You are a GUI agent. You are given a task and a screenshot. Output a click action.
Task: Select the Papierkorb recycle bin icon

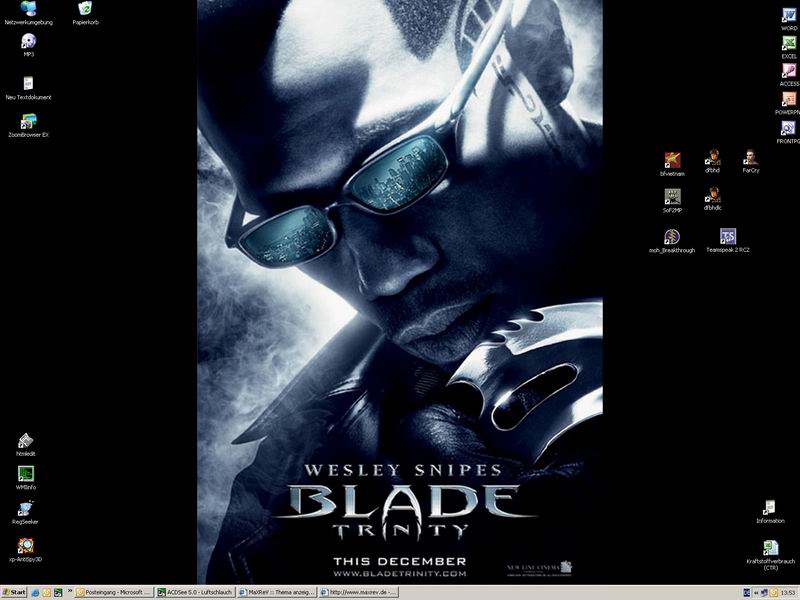coord(85,10)
